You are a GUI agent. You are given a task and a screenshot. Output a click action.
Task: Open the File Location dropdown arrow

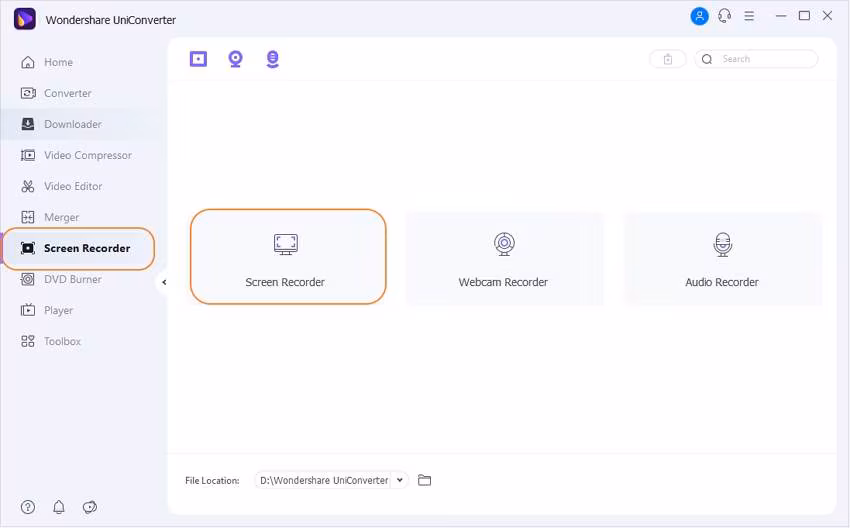(400, 480)
